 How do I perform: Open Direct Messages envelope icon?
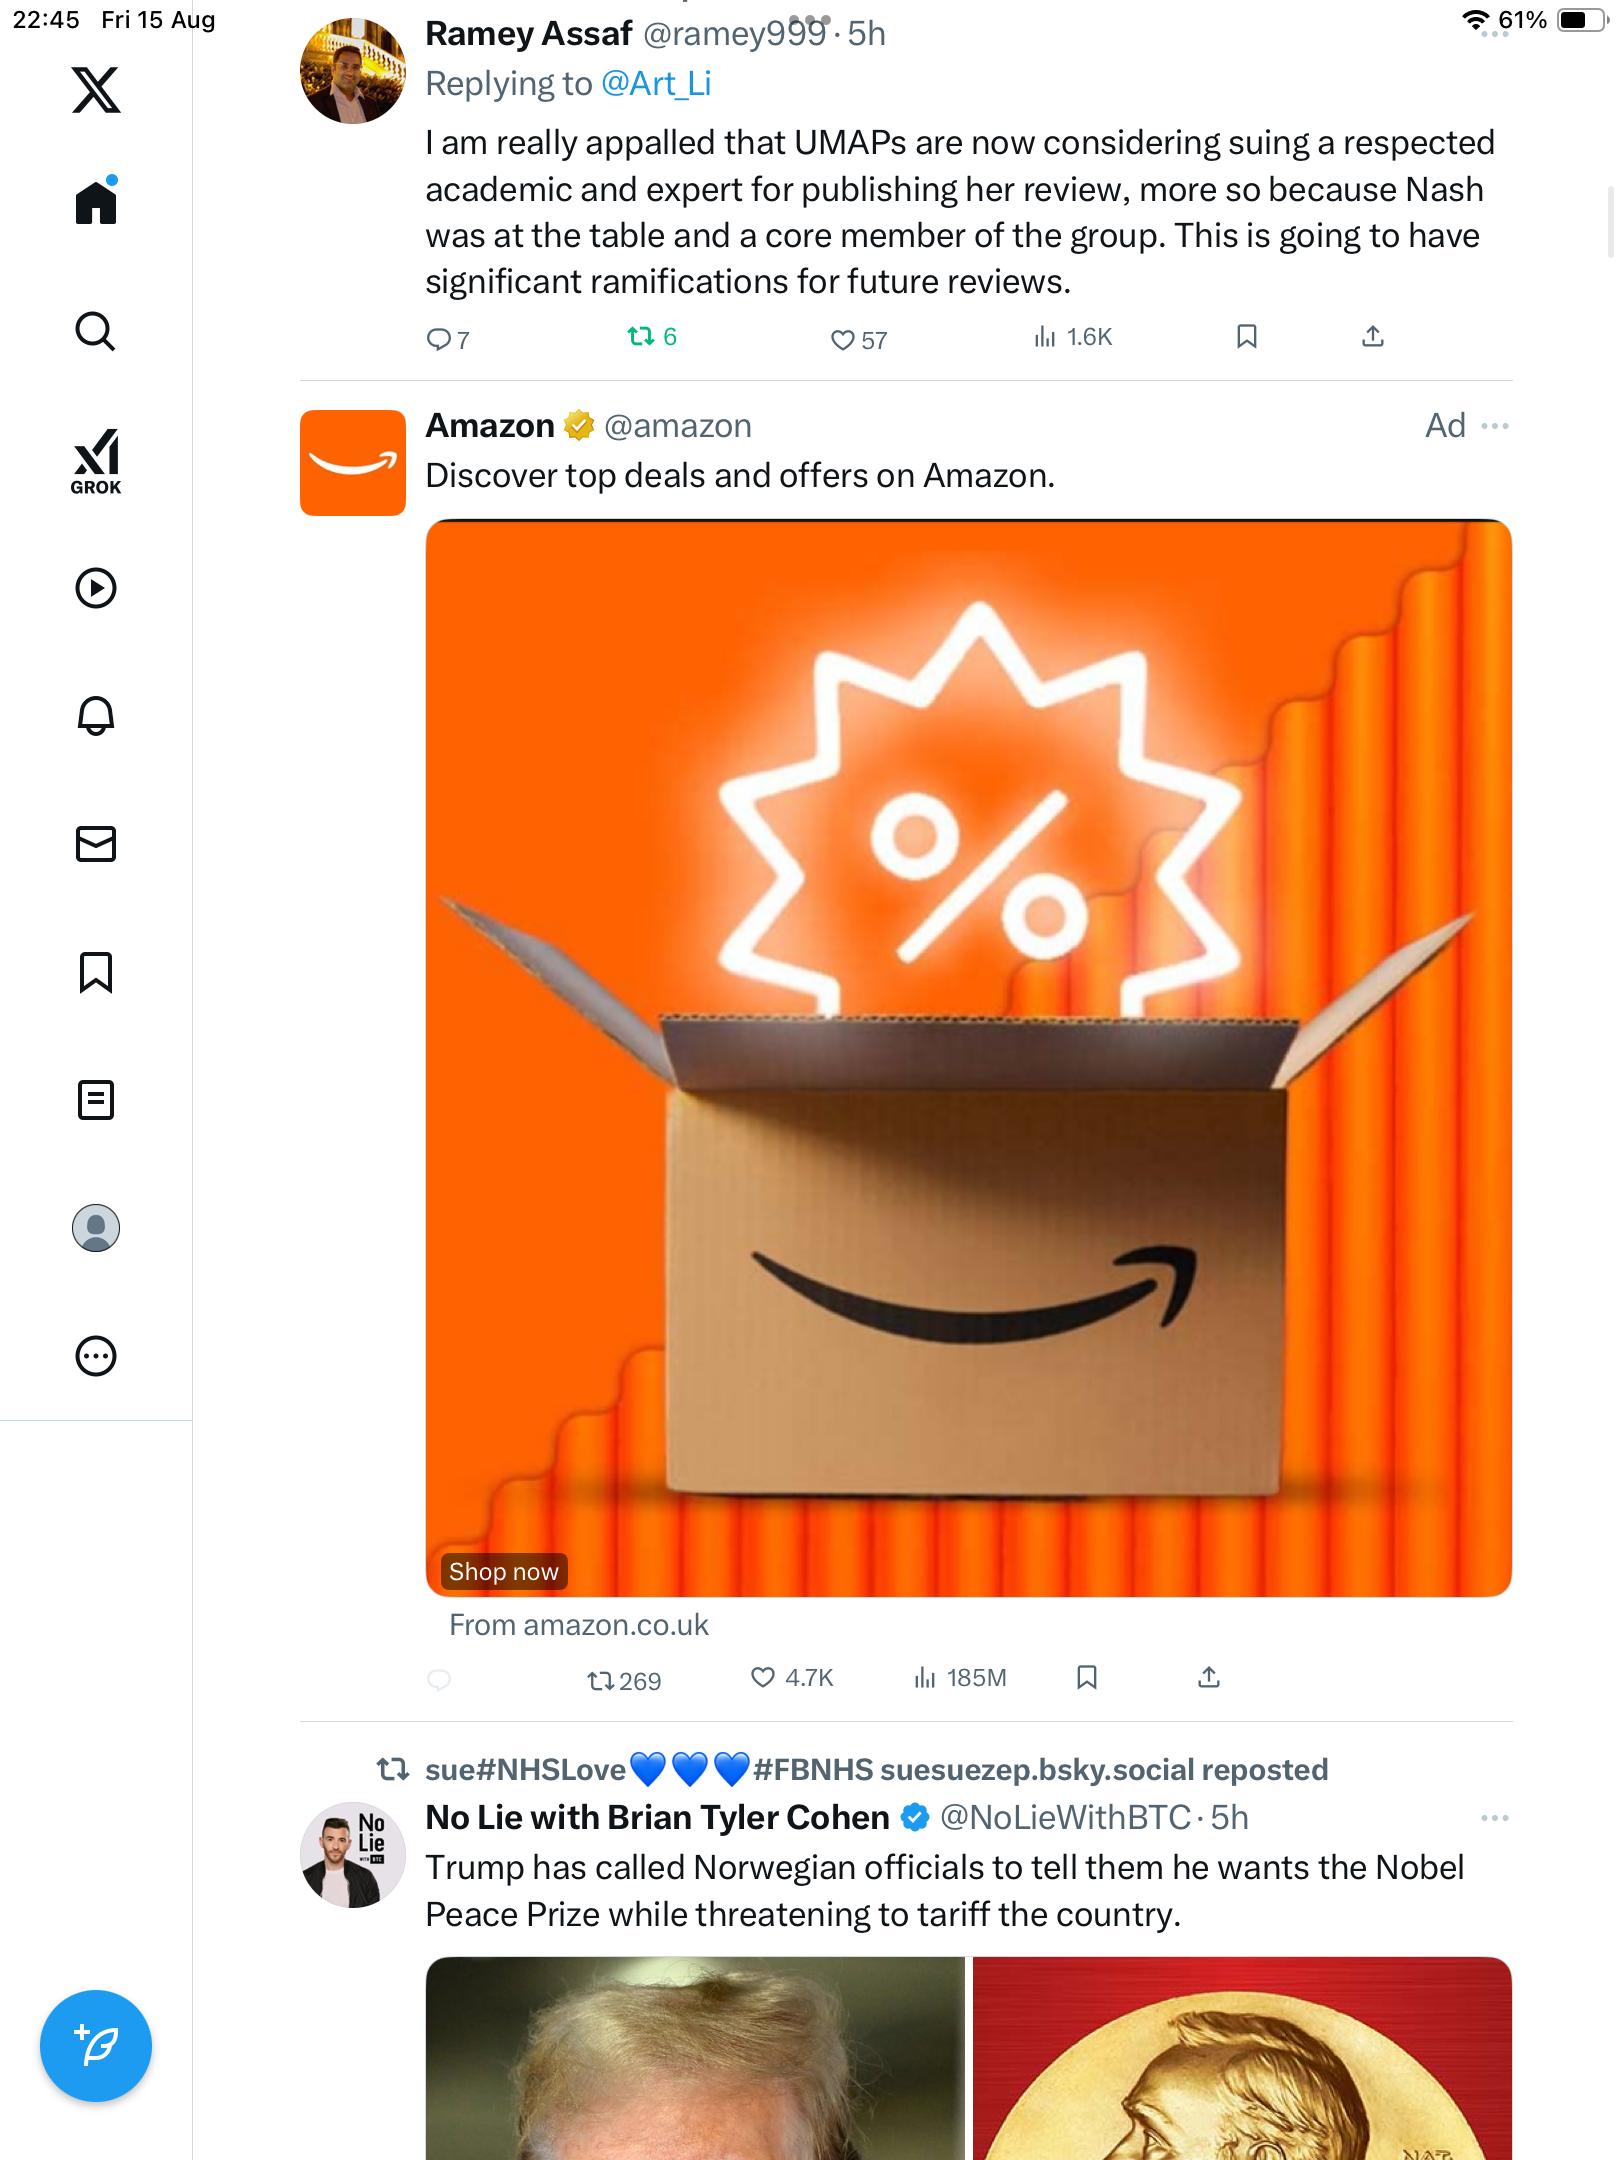pyautogui.click(x=96, y=844)
